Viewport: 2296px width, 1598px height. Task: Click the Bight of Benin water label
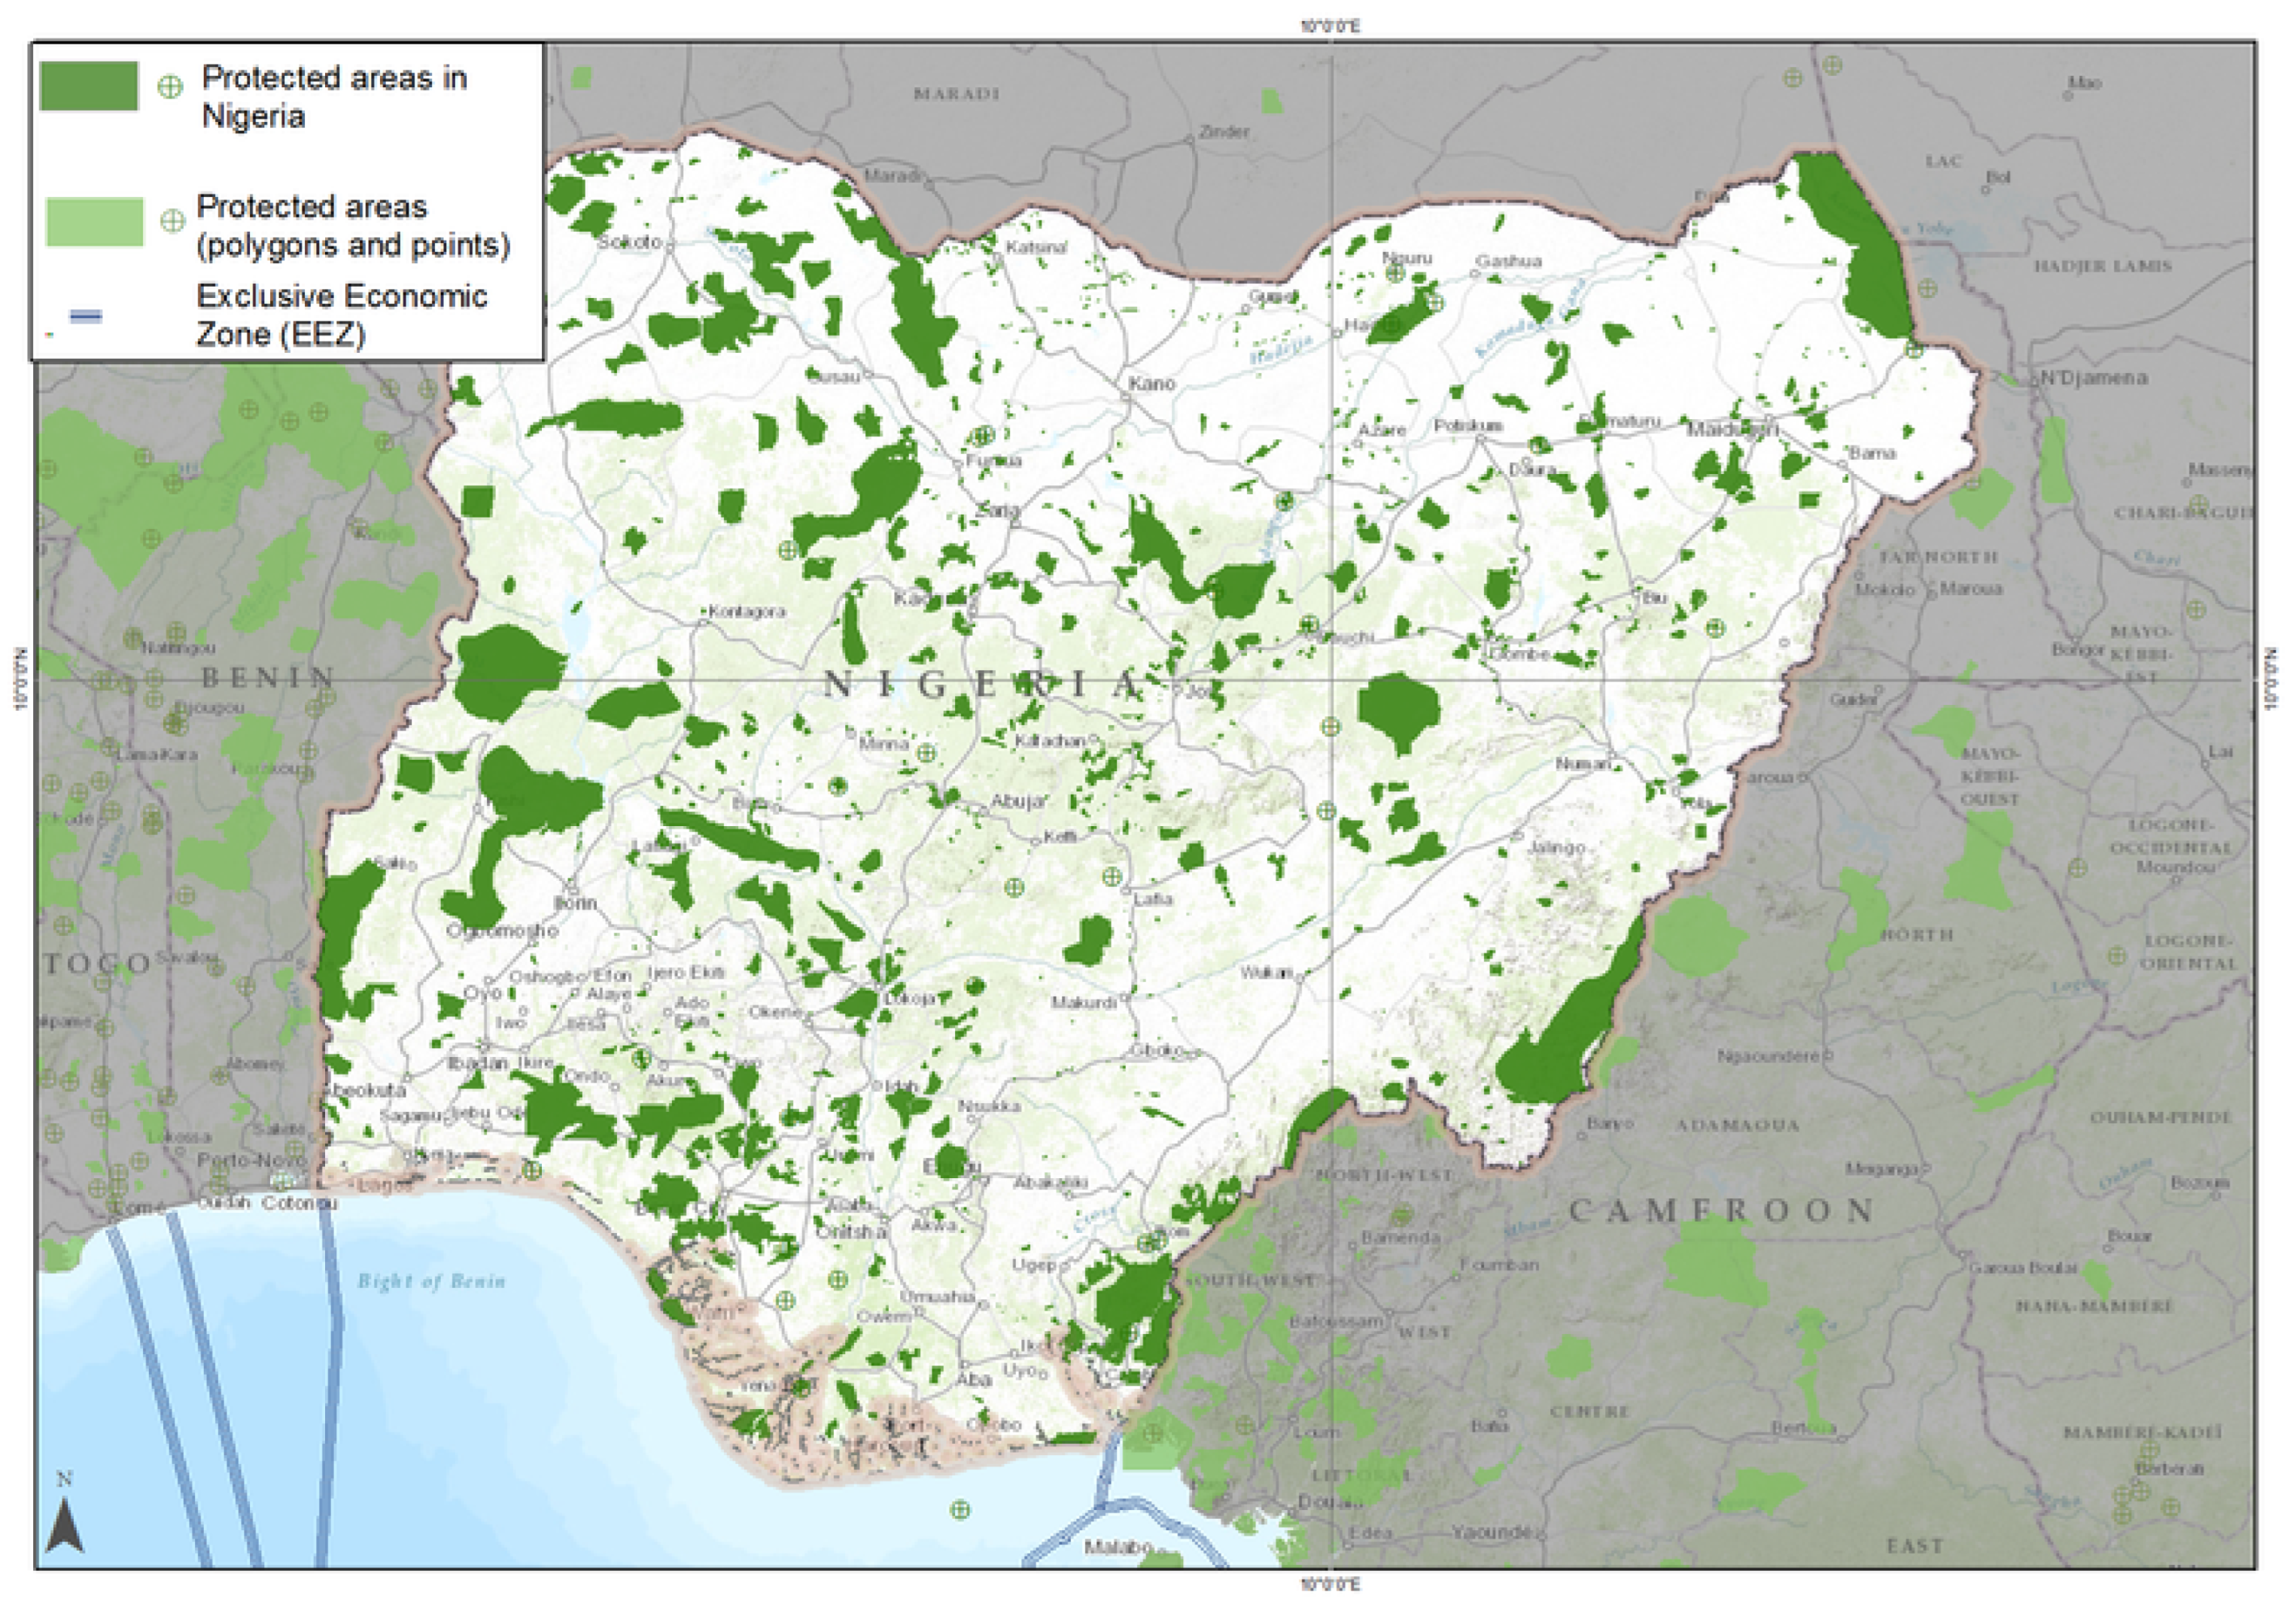tap(431, 1281)
